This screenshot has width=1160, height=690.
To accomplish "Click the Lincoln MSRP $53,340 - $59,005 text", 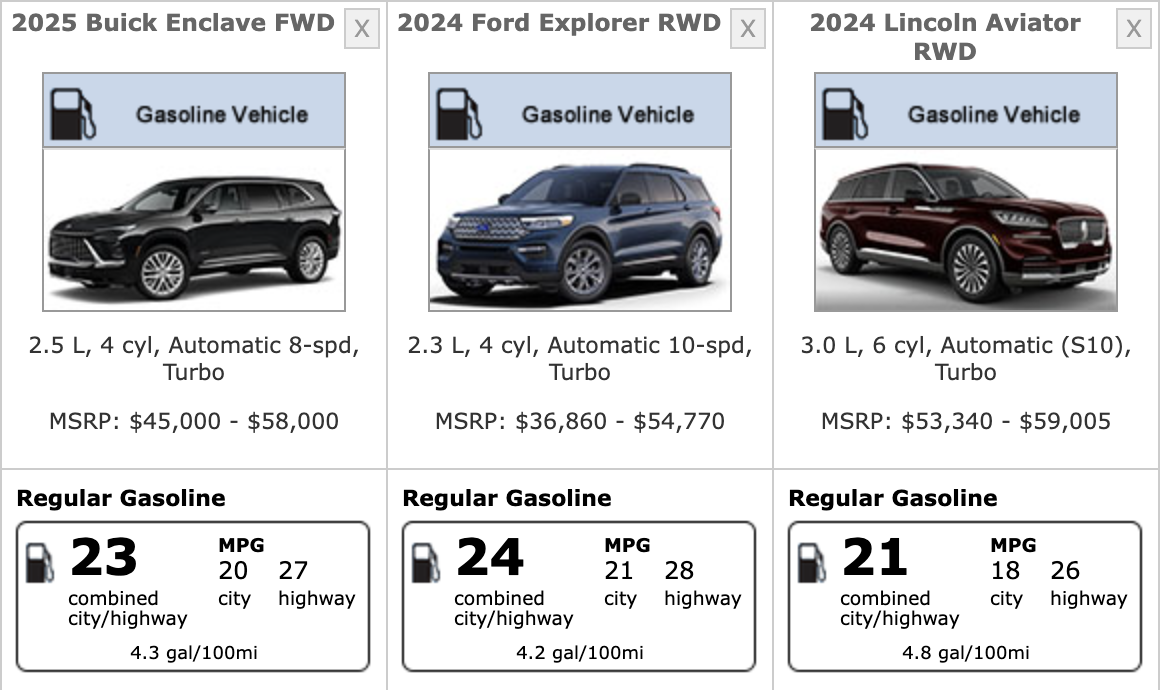I will click(x=966, y=421).
